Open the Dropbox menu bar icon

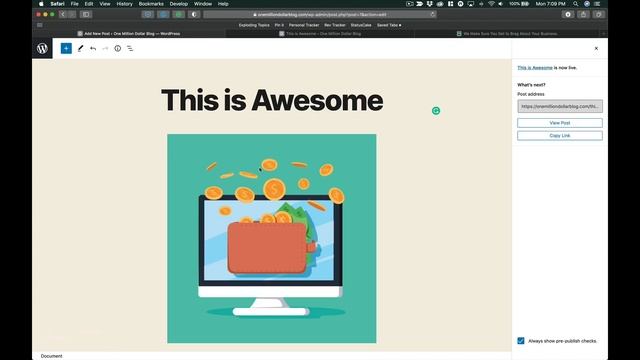(x=429, y=4)
